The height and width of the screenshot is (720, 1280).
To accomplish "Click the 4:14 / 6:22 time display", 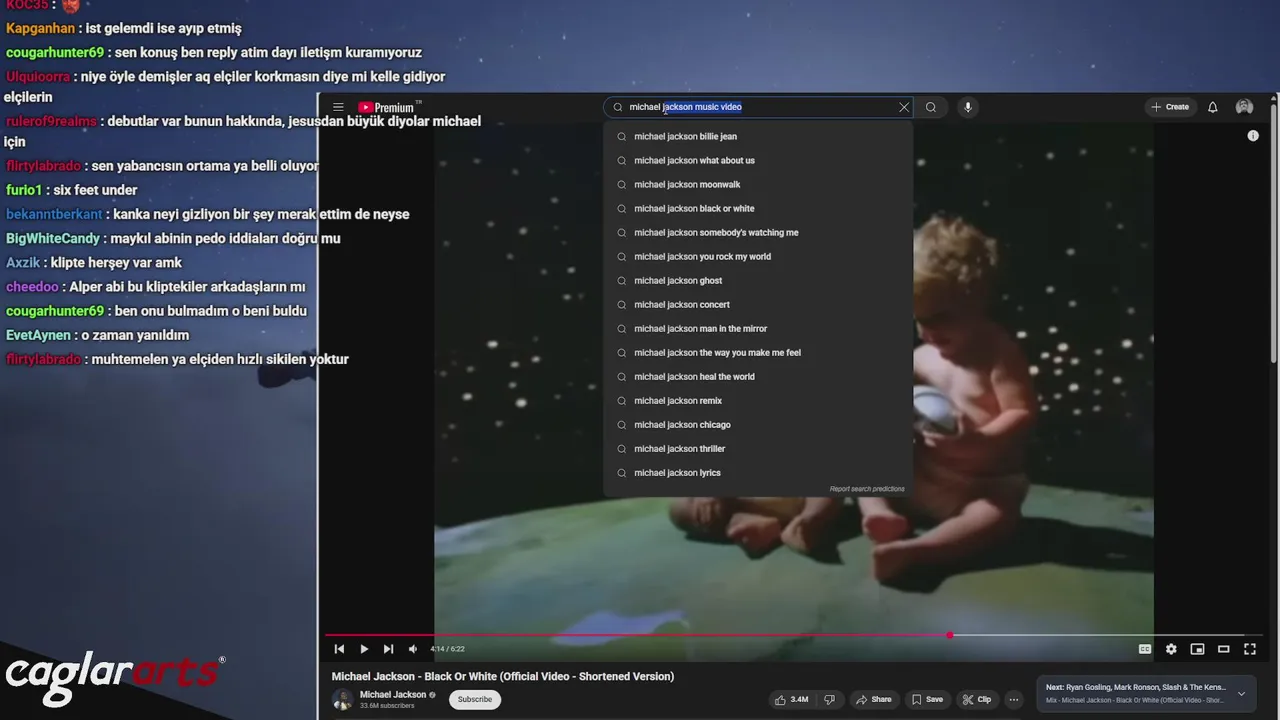I will [448, 649].
